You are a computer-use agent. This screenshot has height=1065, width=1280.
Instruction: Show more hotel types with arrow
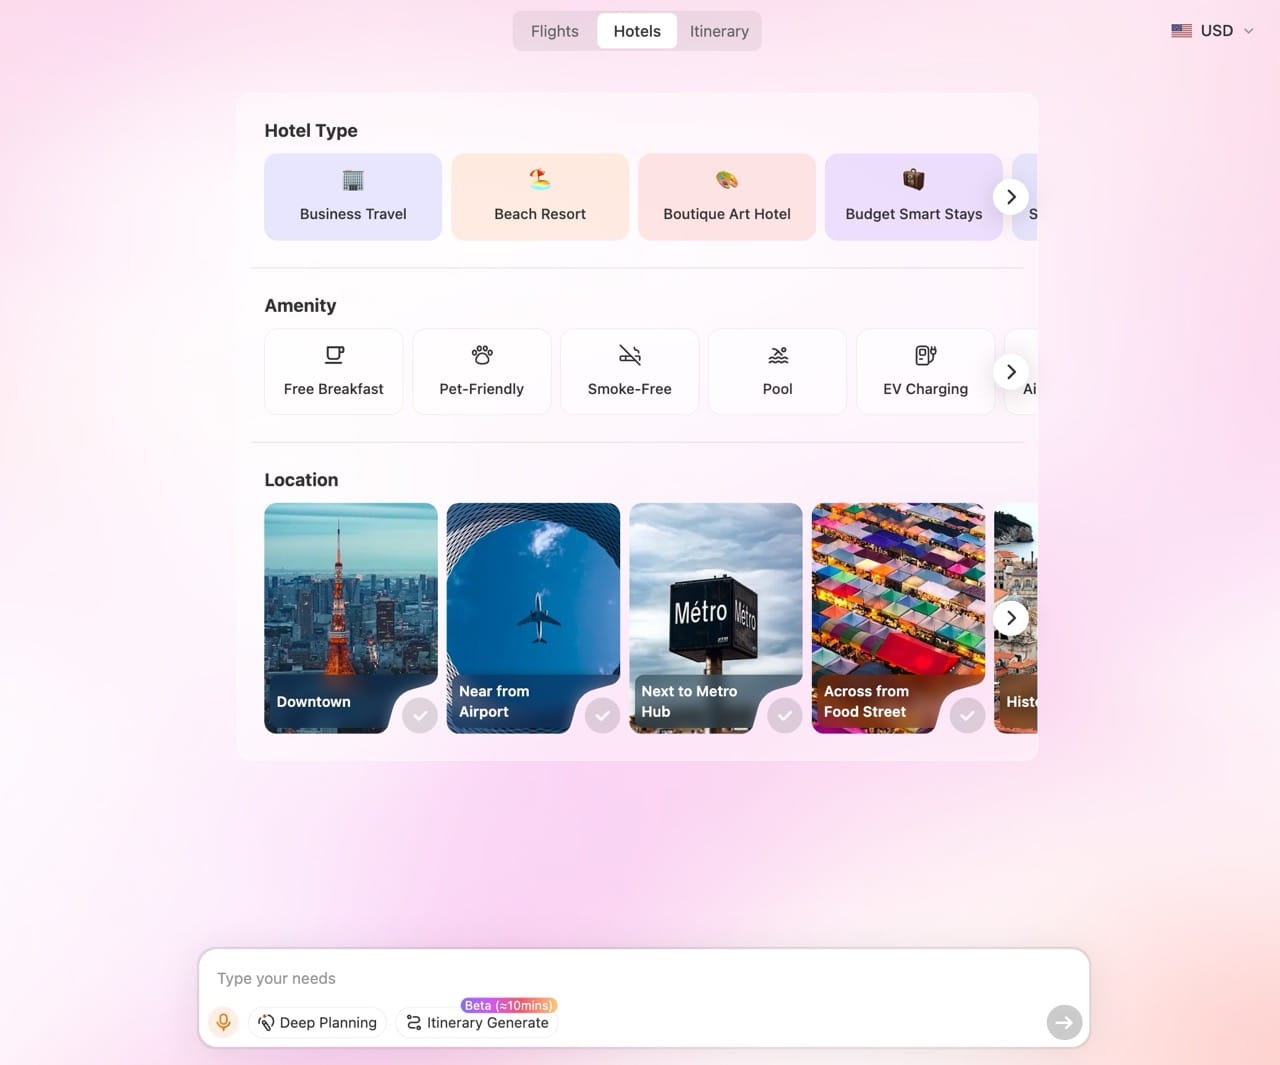(1011, 197)
